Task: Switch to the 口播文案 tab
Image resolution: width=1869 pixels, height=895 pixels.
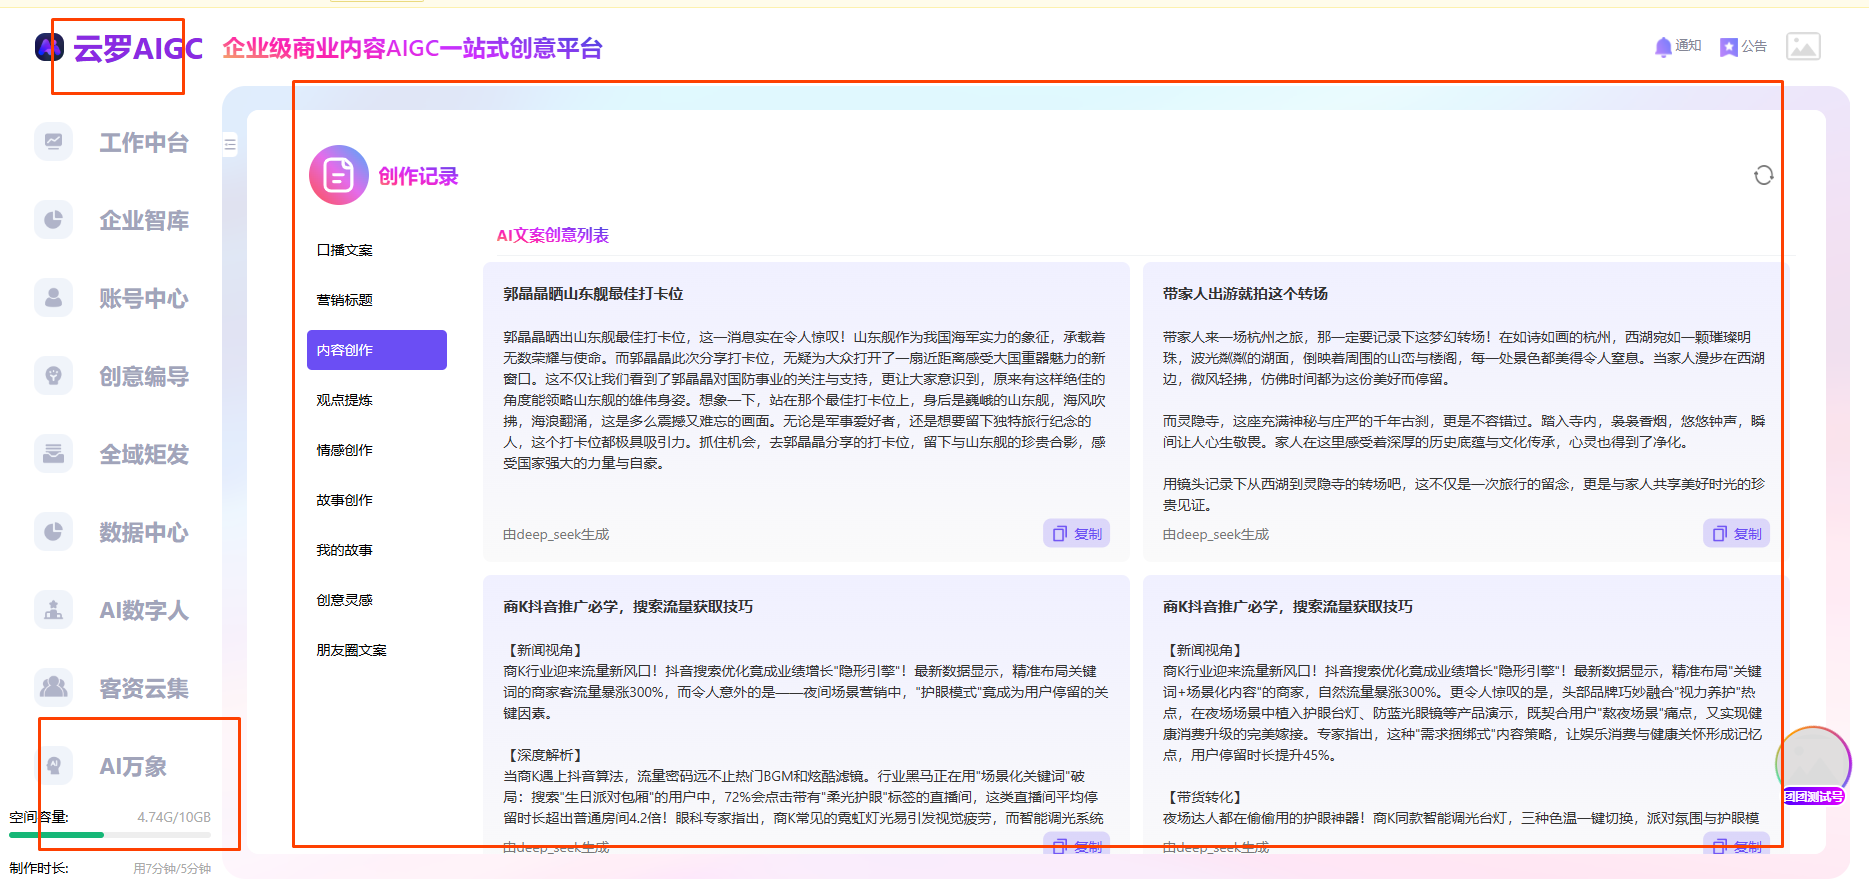Action: coord(345,250)
